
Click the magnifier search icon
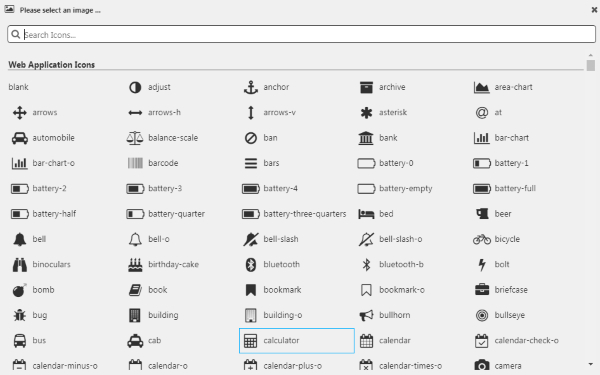tap(15, 34)
